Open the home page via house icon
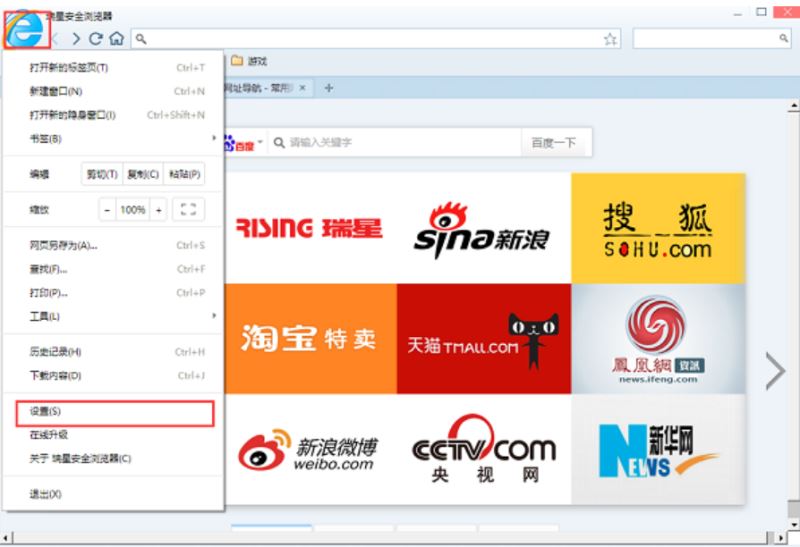This screenshot has width=800, height=547. click(117, 38)
